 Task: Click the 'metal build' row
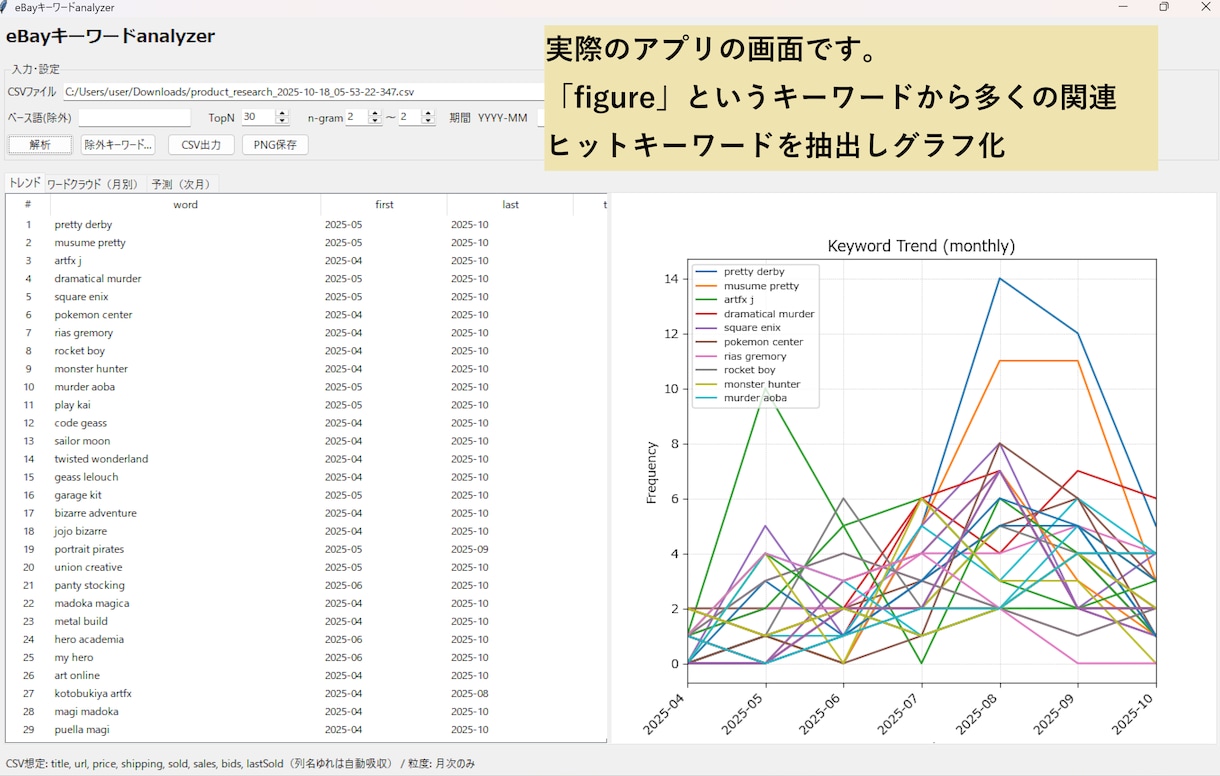click(306, 621)
